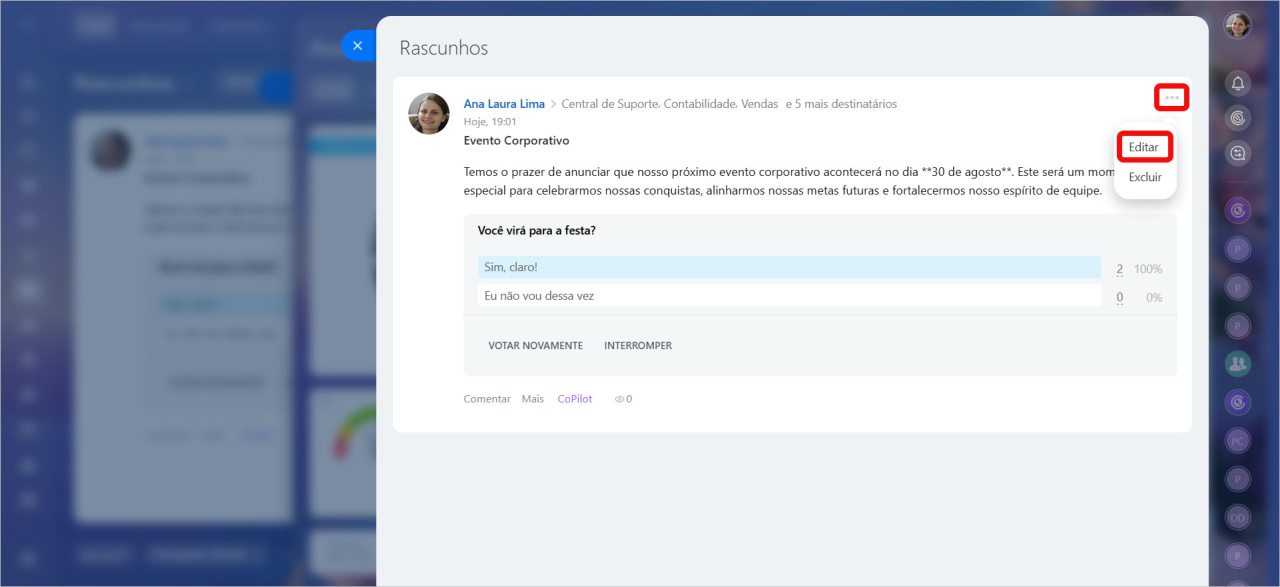The width and height of the screenshot is (1280, 587).
Task: Expand the Mais options under post
Action: point(533,399)
